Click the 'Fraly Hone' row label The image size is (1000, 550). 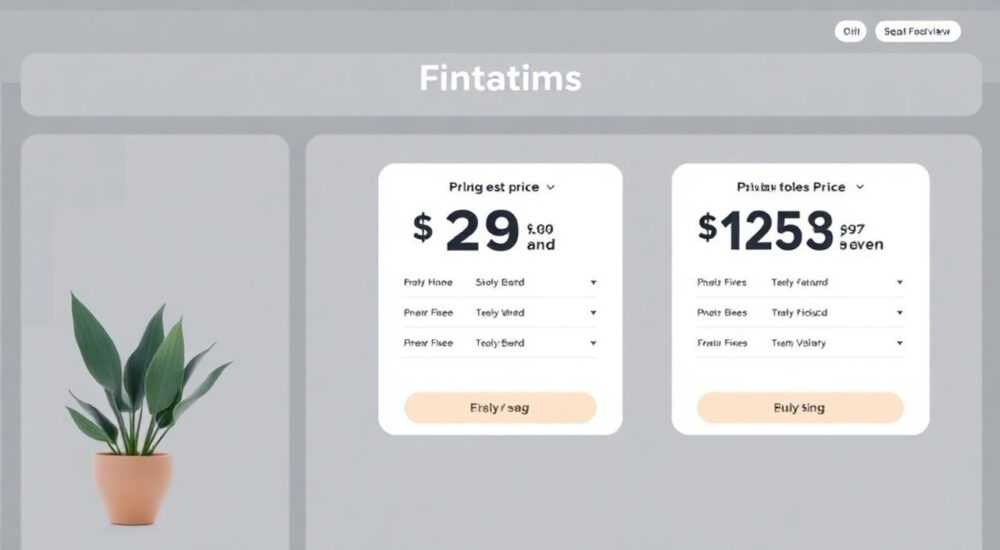click(428, 282)
